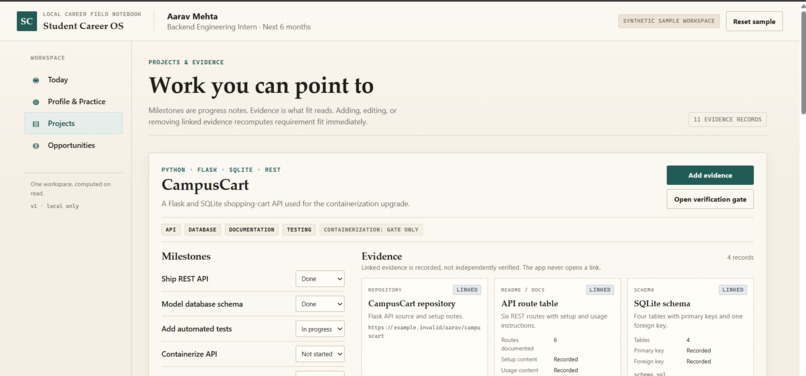The height and width of the screenshot is (376, 806).
Task: Click the Milestones heading
Action: pos(186,256)
